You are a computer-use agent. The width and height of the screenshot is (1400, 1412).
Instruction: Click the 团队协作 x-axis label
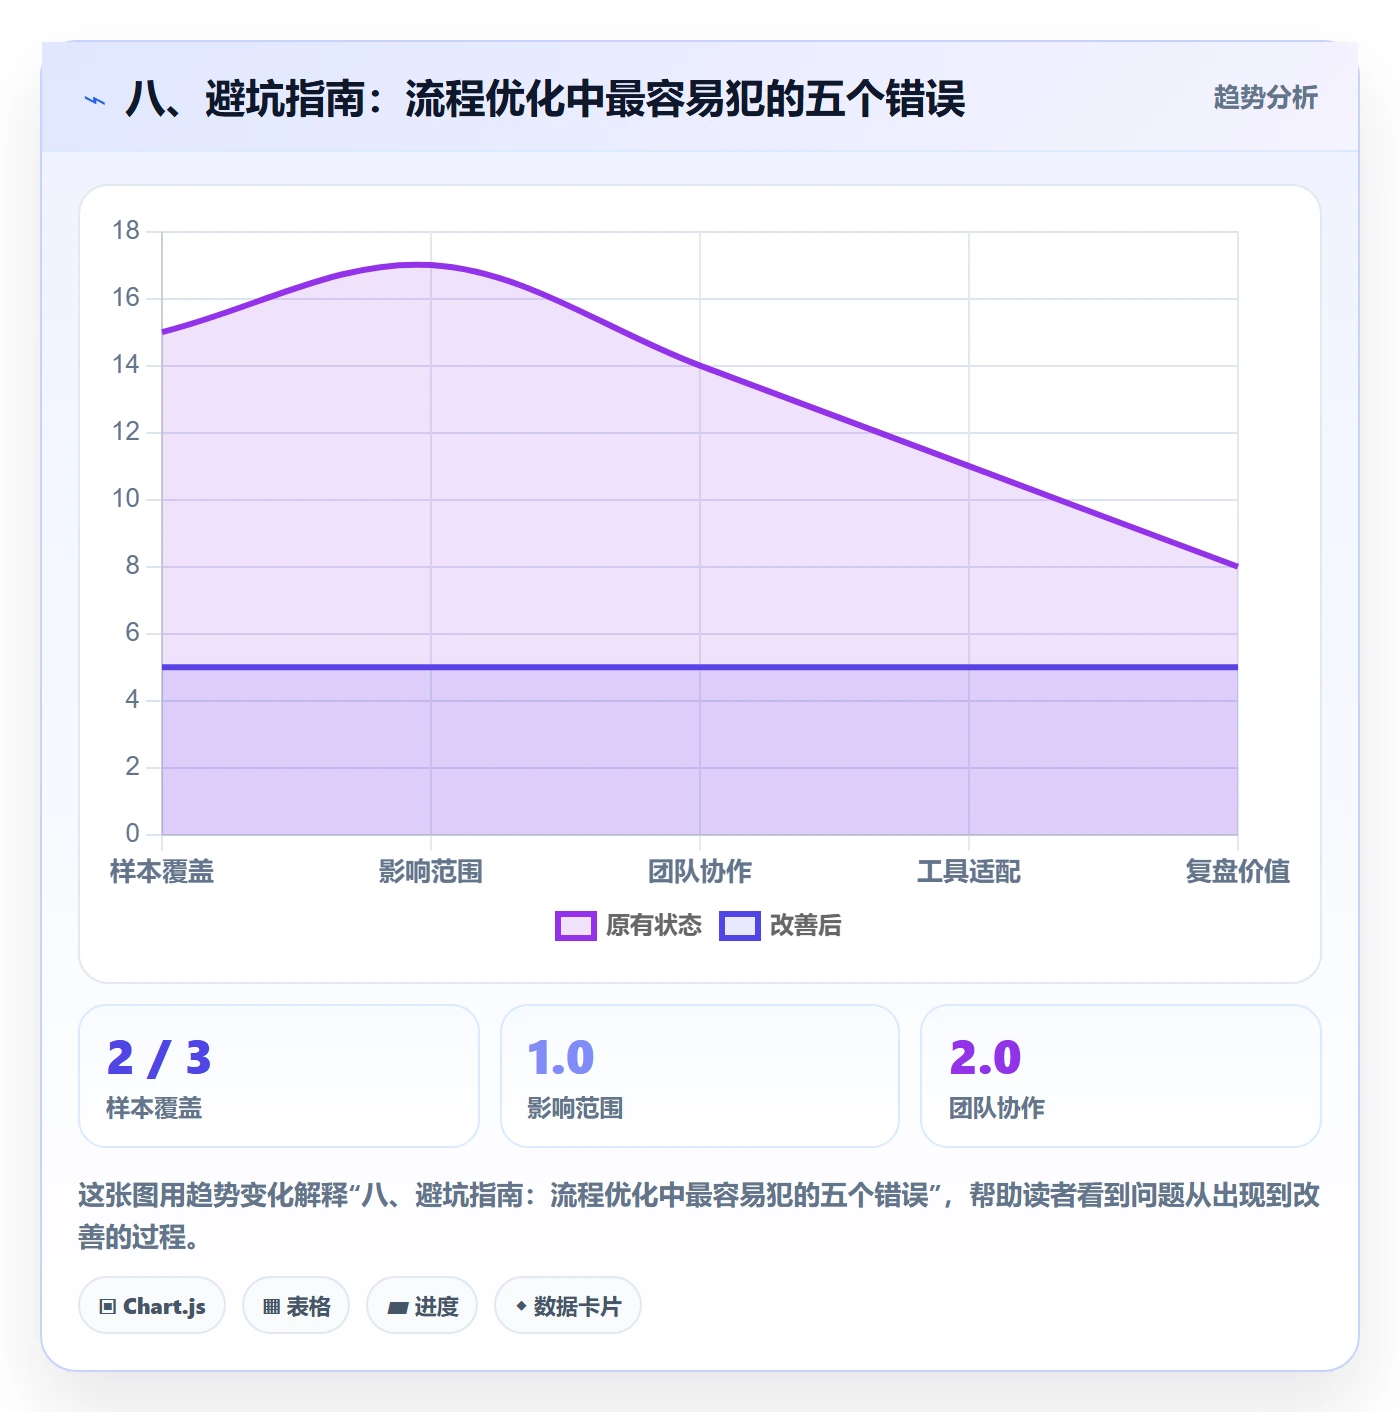point(700,872)
